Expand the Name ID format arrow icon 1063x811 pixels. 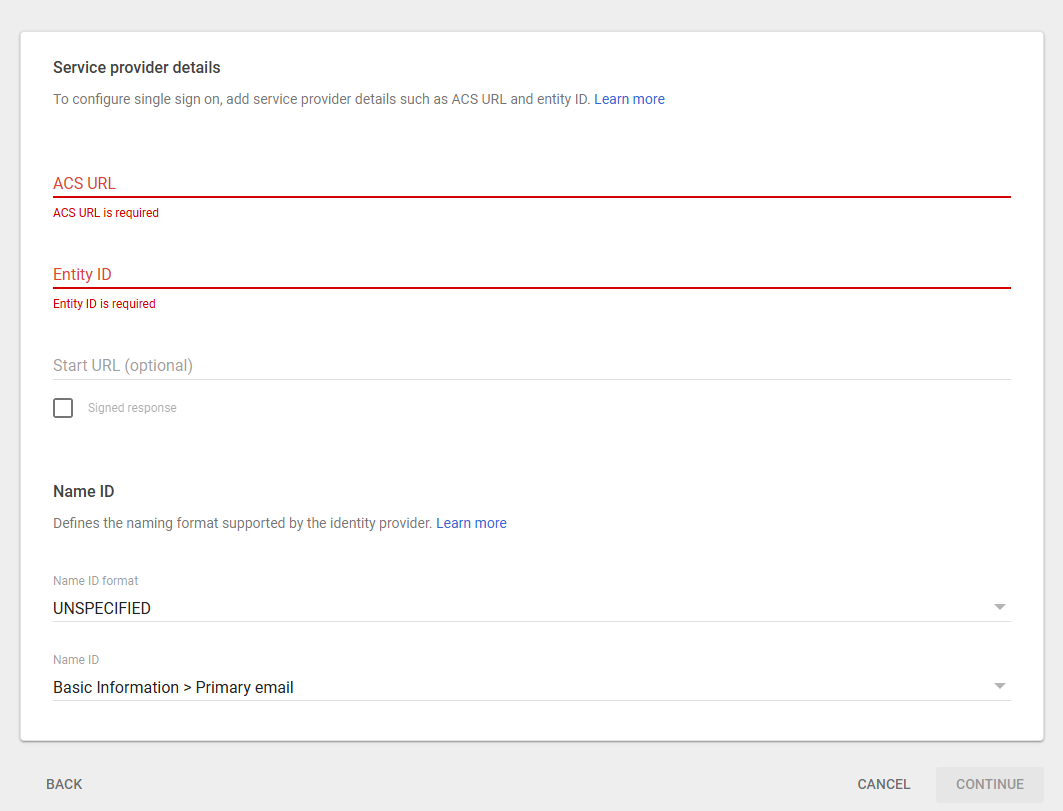pos(999,607)
